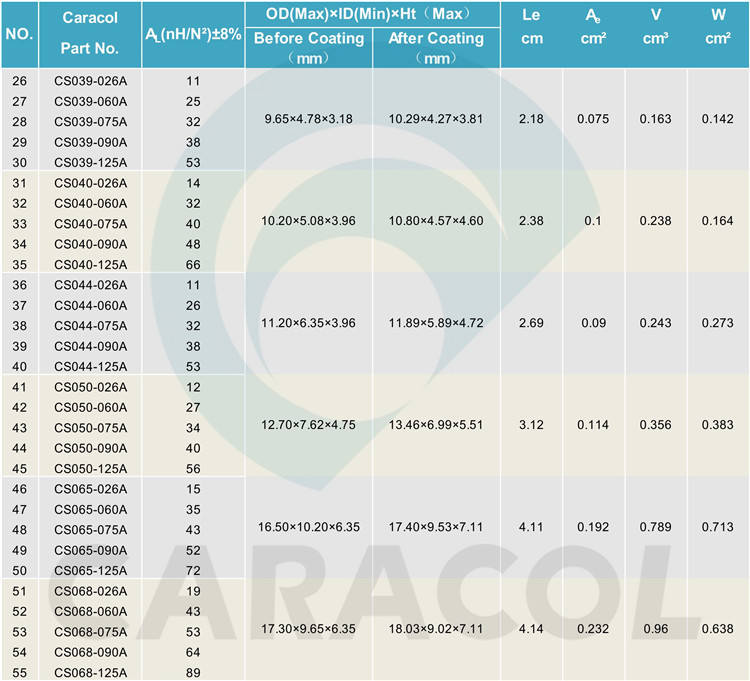The width and height of the screenshot is (750, 681).
Task: Click CS039-125A in the part list
Action: 90,163
